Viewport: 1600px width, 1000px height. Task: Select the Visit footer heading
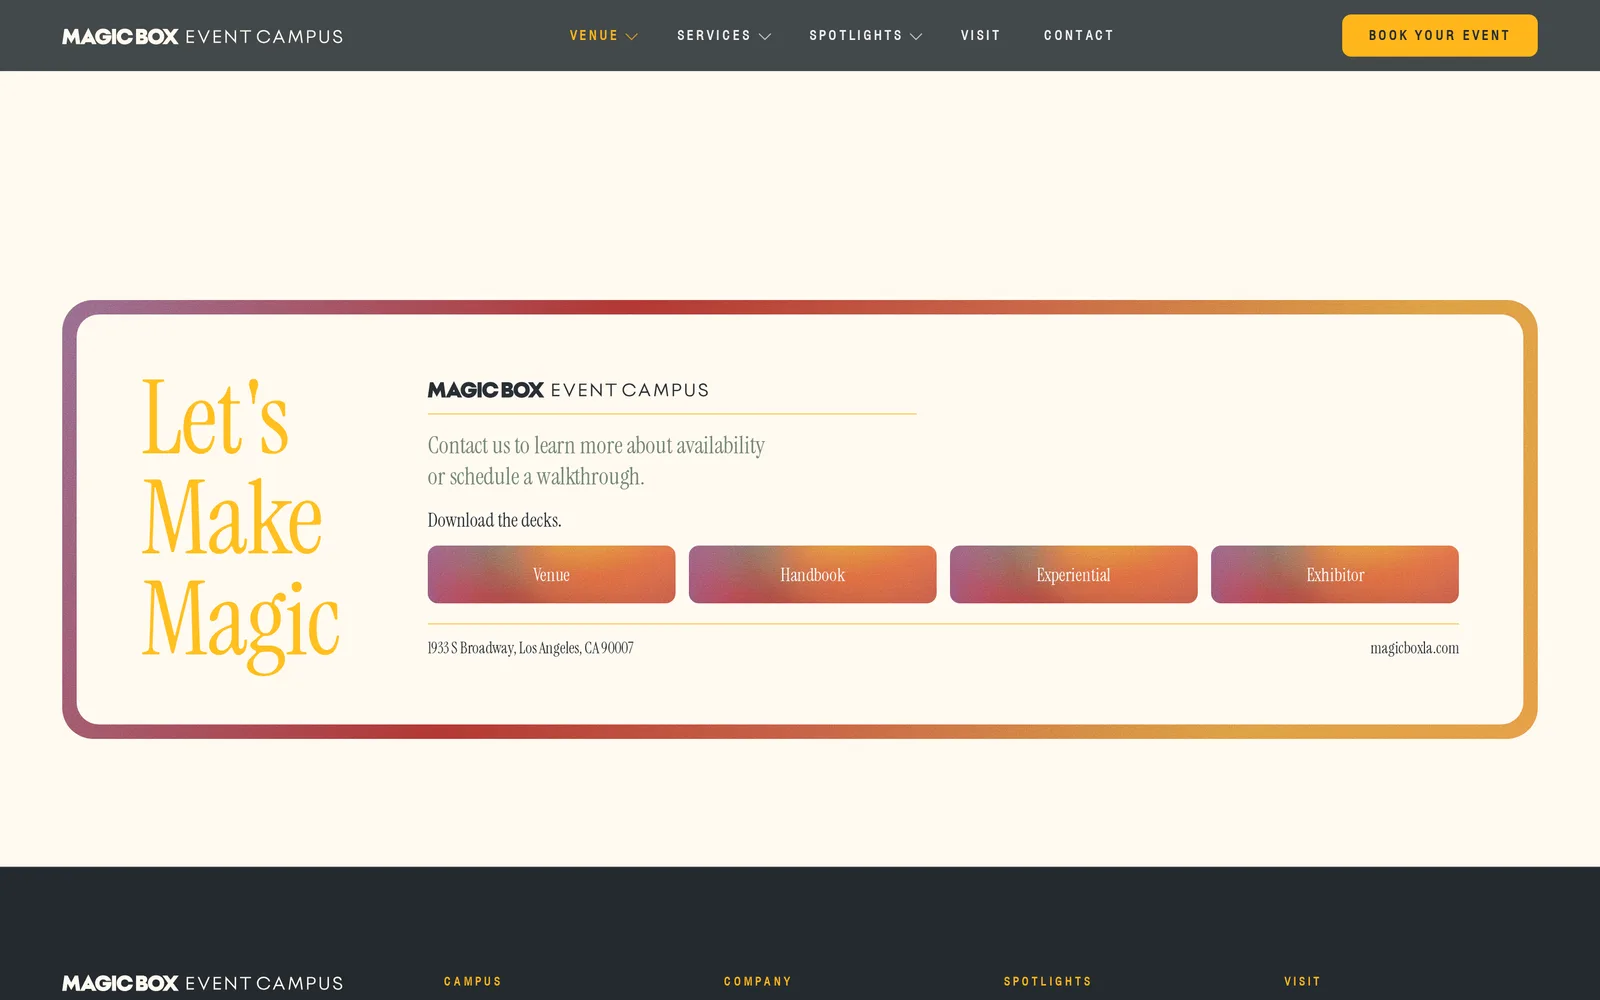[x=1302, y=982]
